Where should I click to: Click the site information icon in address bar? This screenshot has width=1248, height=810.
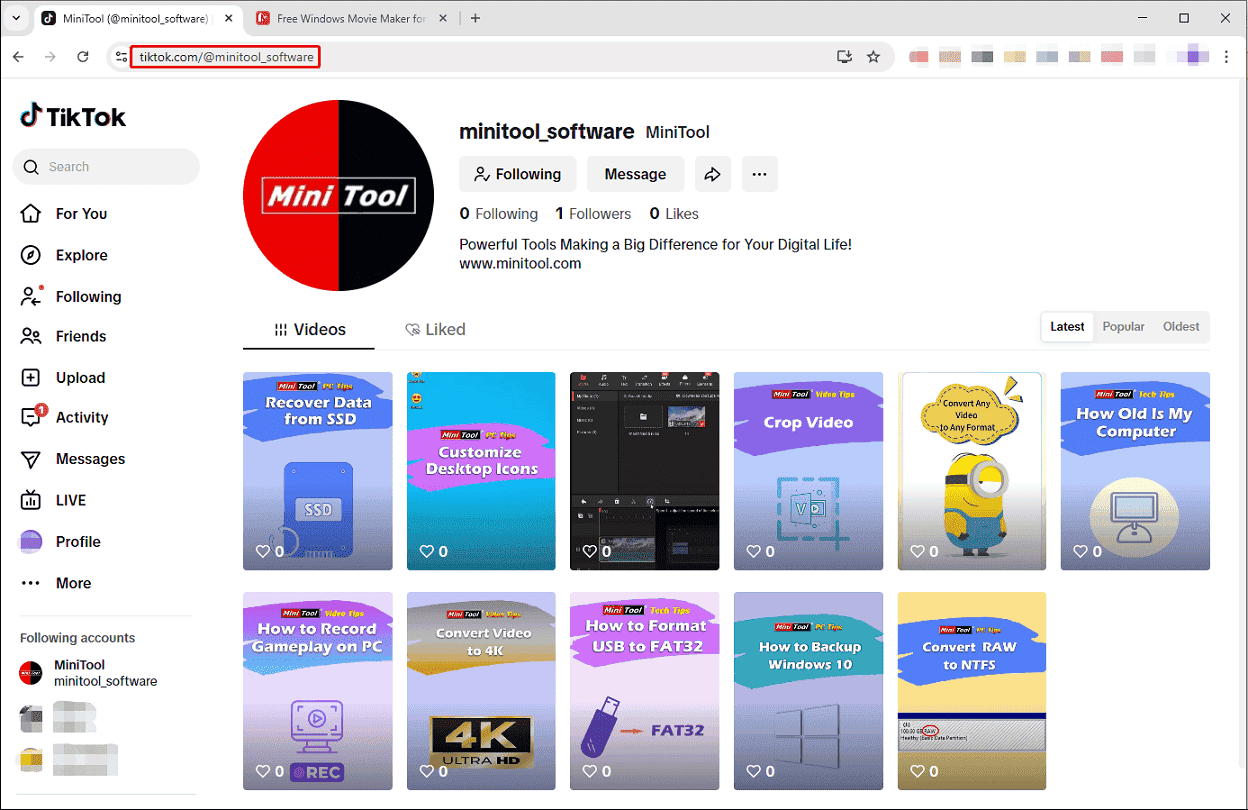120,57
